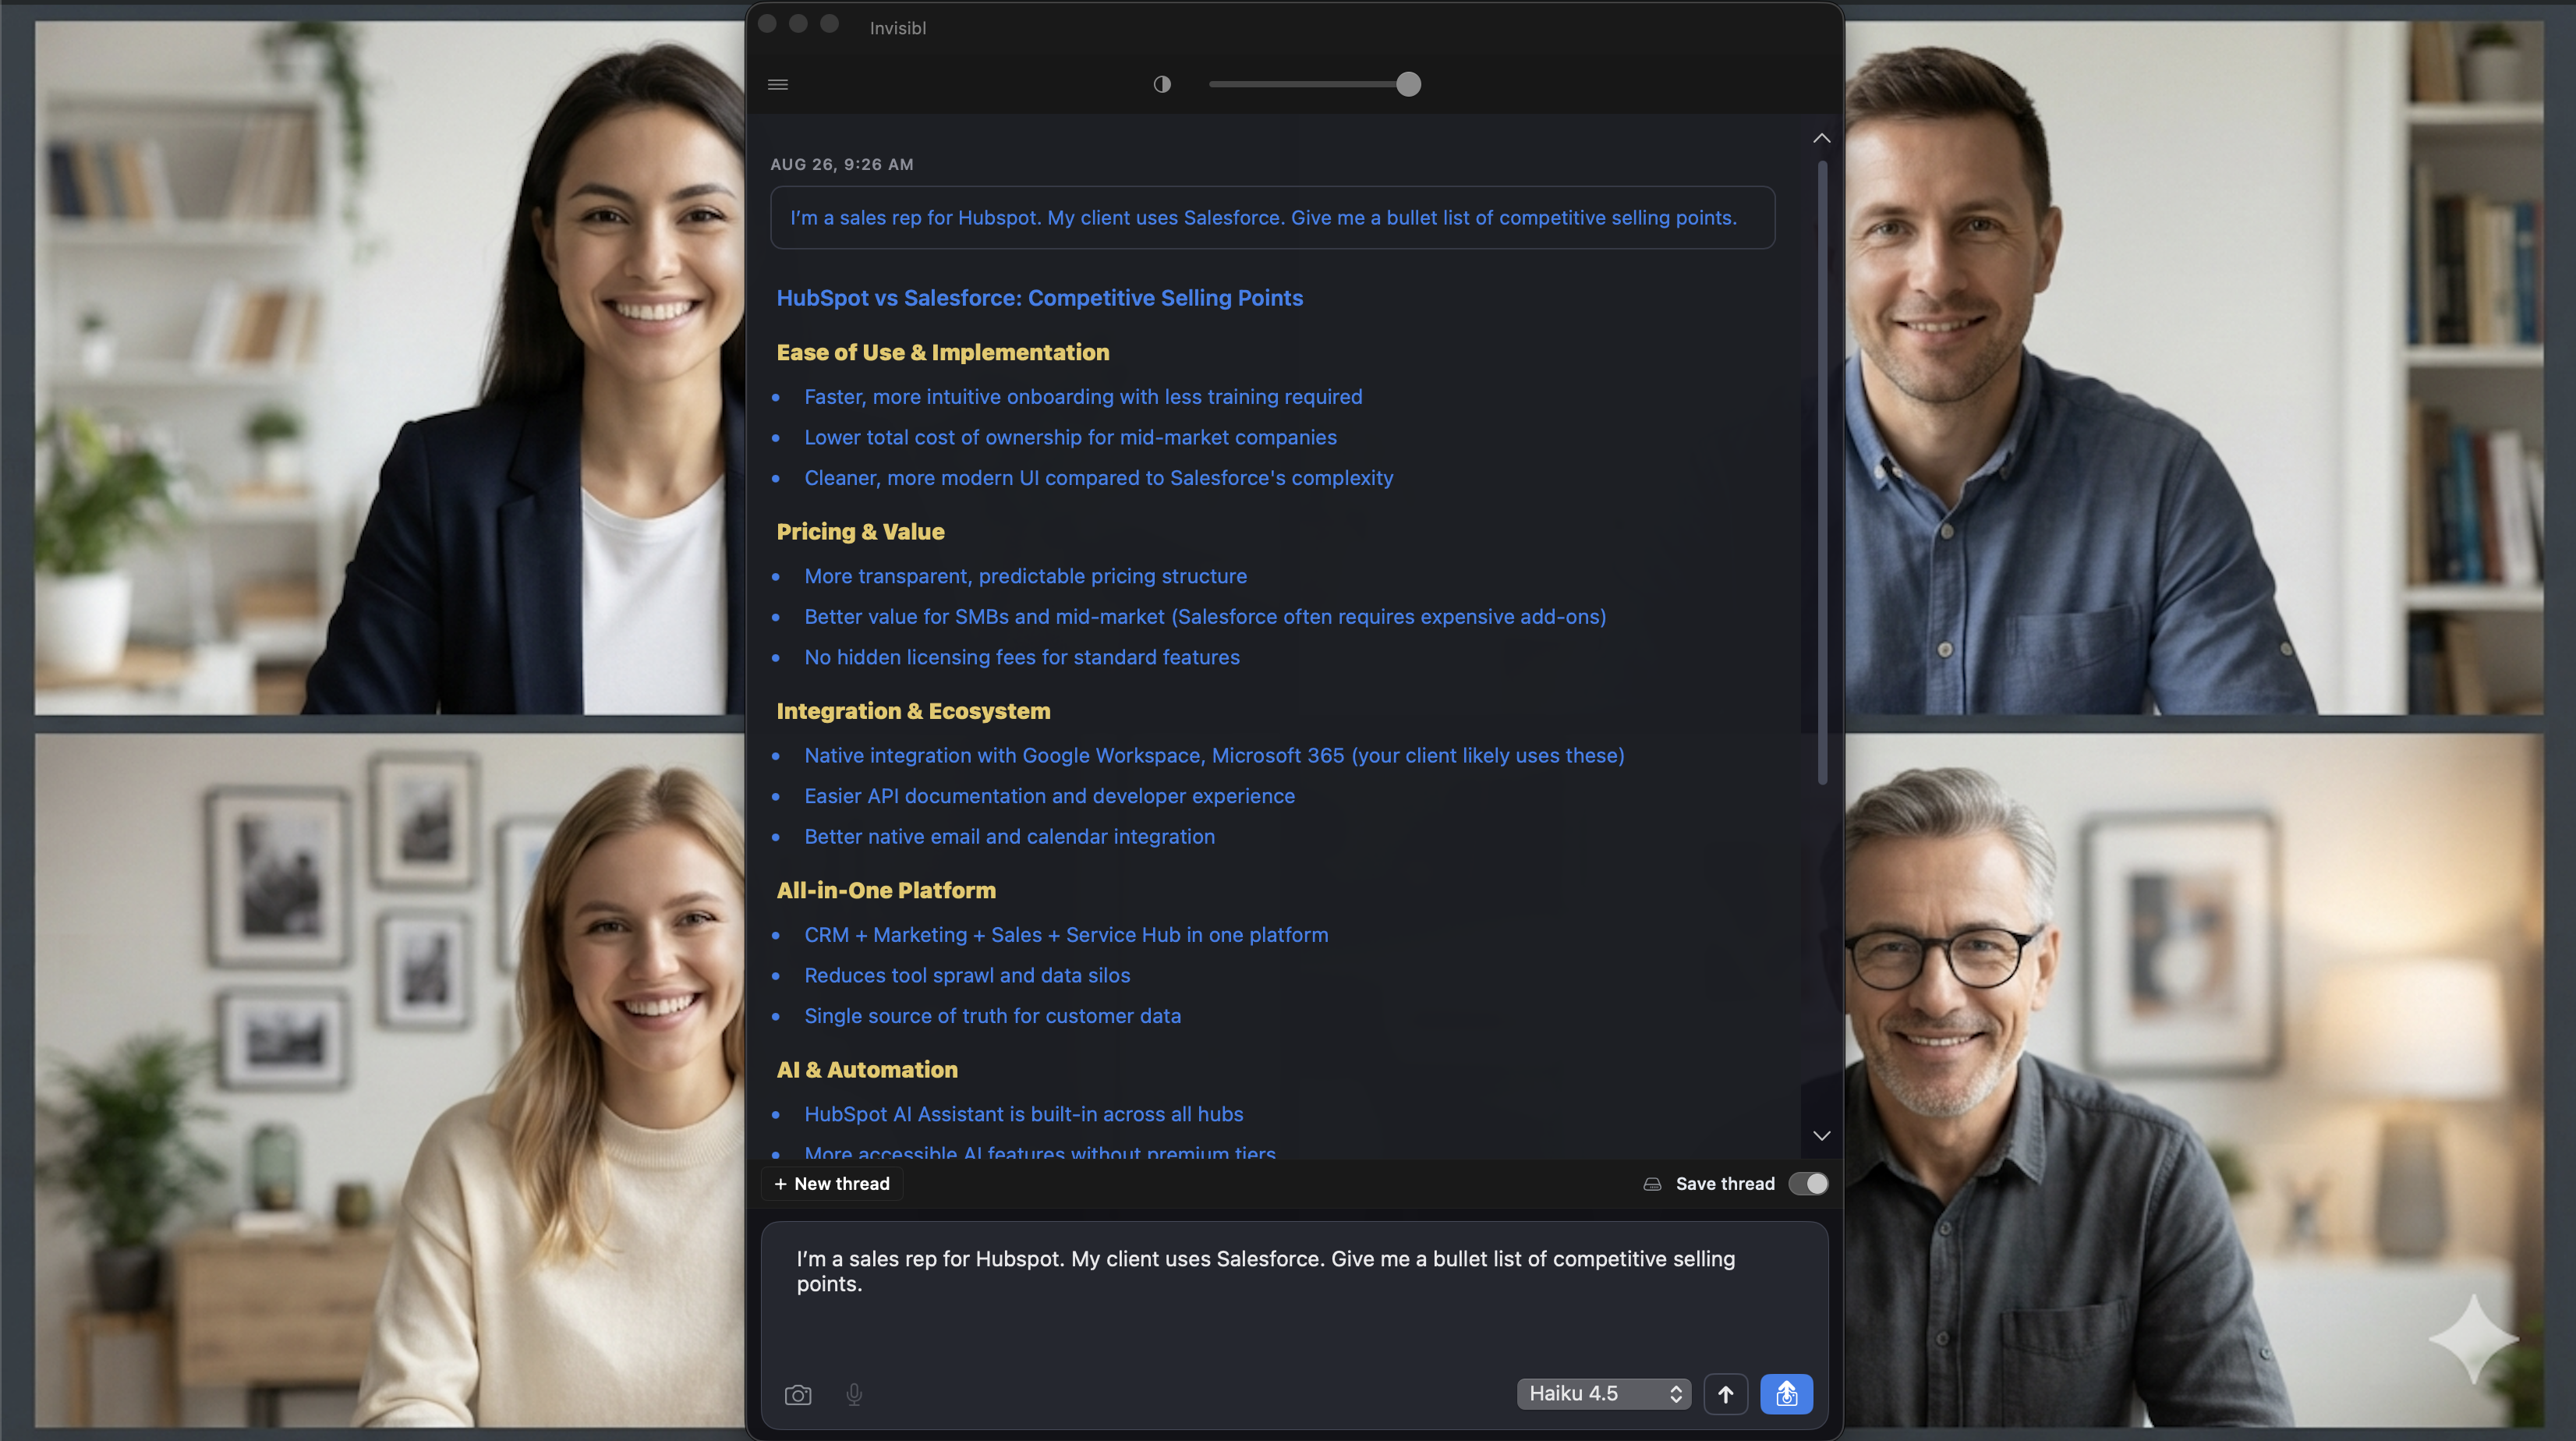Click bullet "No hidden licensing fees for standard features"
Viewport: 2576px width, 1441px height.
[x=1021, y=657]
